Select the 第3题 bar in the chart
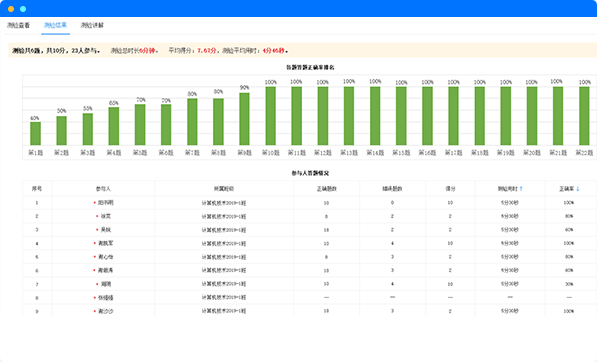This screenshot has height=362, width=597. [x=88, y=129]
